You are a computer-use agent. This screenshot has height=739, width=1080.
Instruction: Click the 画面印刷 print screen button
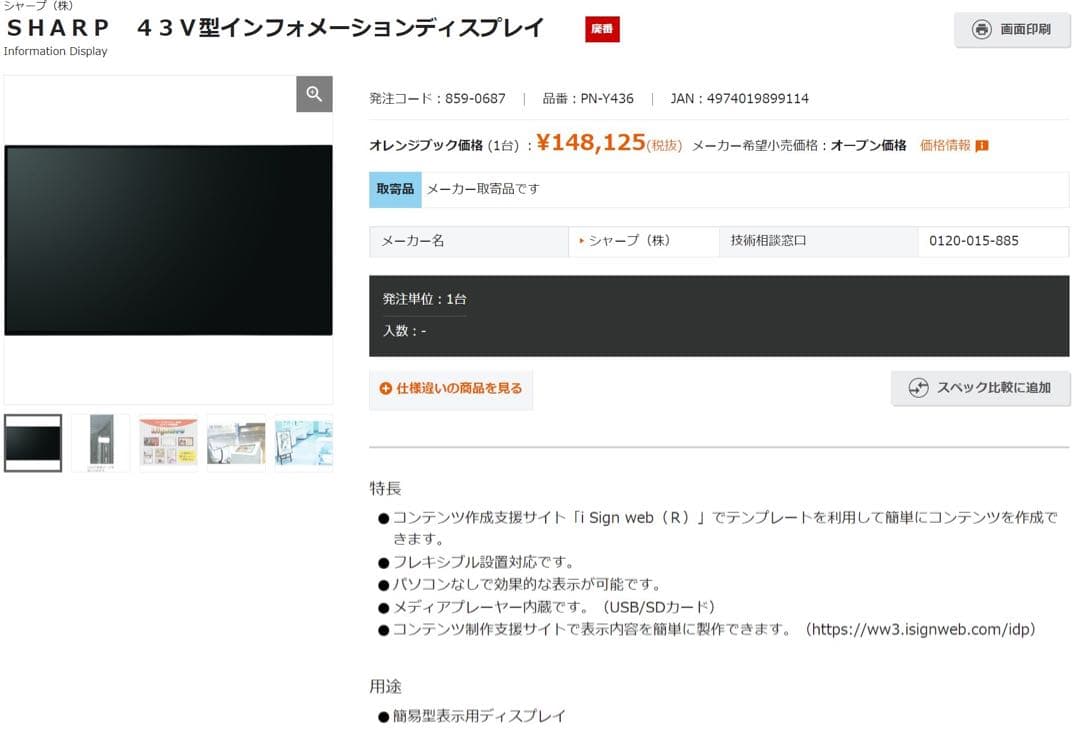click(1012, 30)
